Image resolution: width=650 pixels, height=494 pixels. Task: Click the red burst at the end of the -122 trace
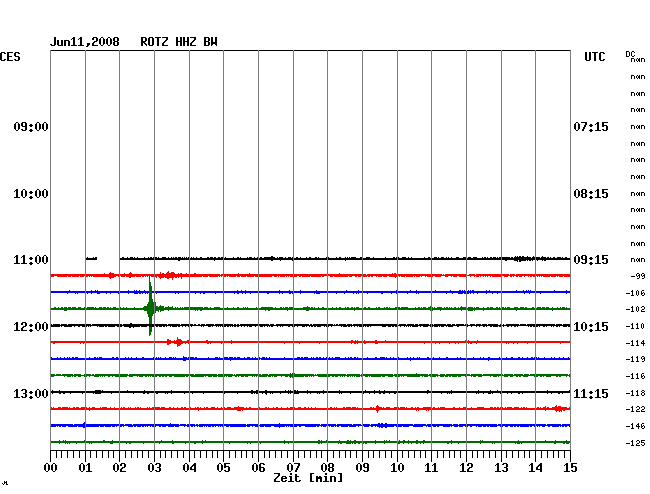(x=560, y=409)
